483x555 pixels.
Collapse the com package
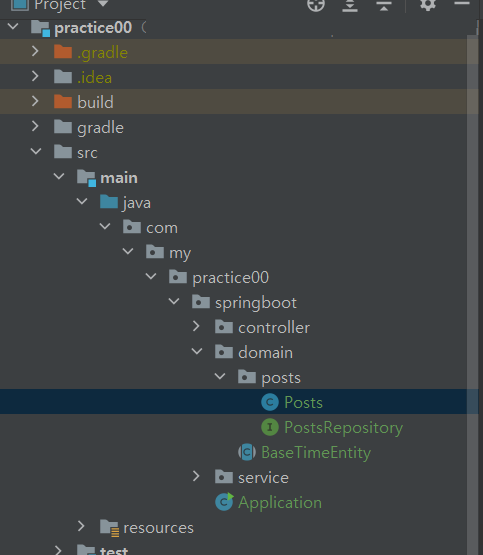[105, 226]
